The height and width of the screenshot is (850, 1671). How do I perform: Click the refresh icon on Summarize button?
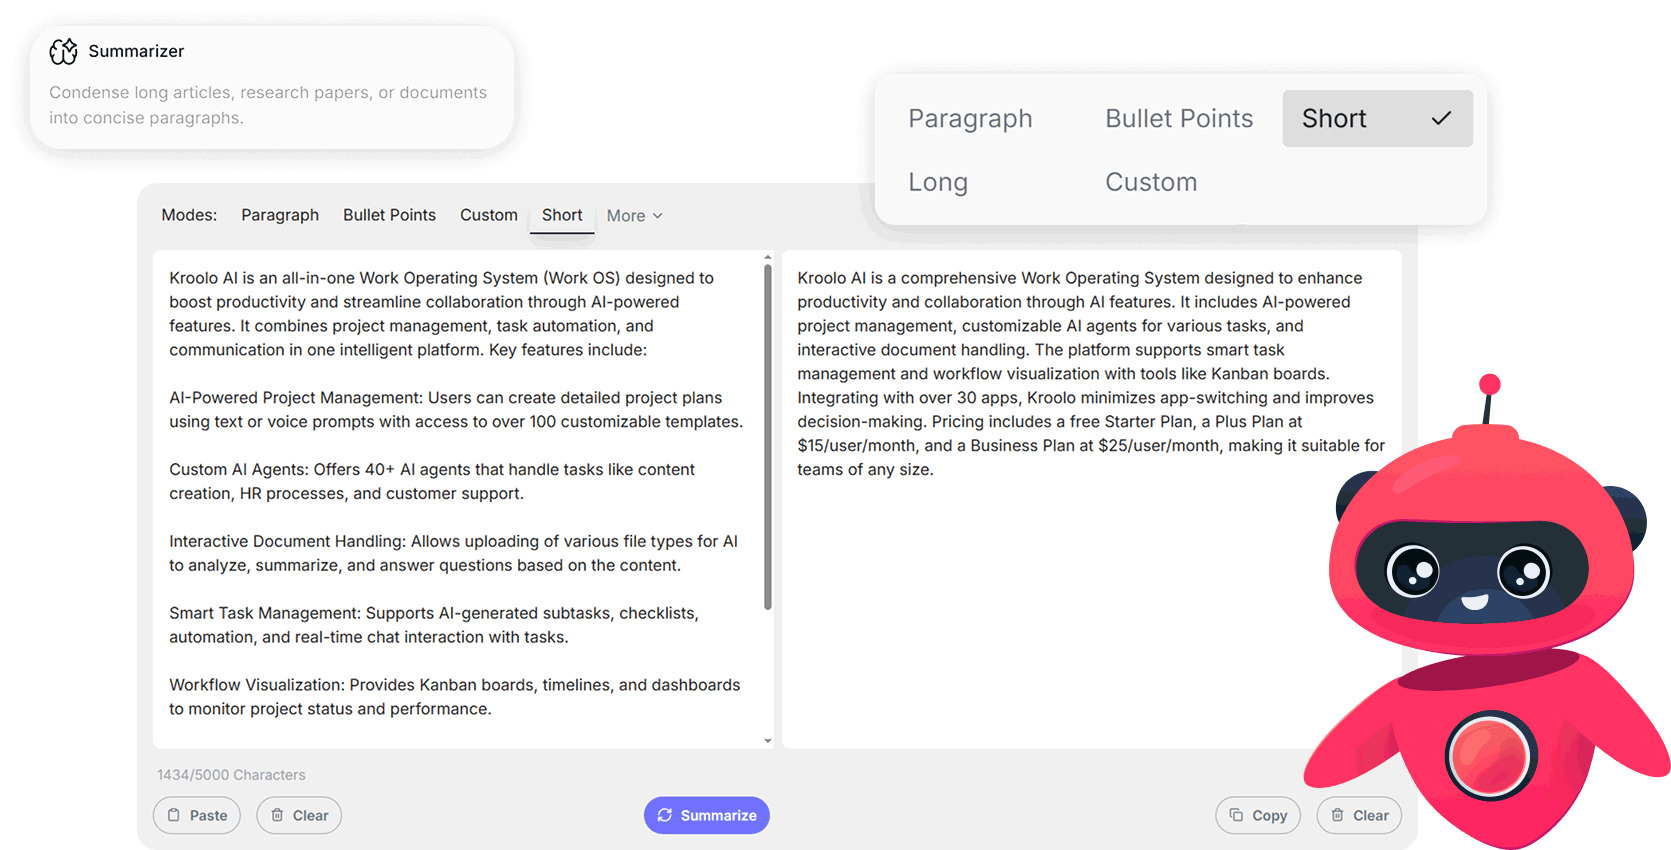[x=665, y=815]
